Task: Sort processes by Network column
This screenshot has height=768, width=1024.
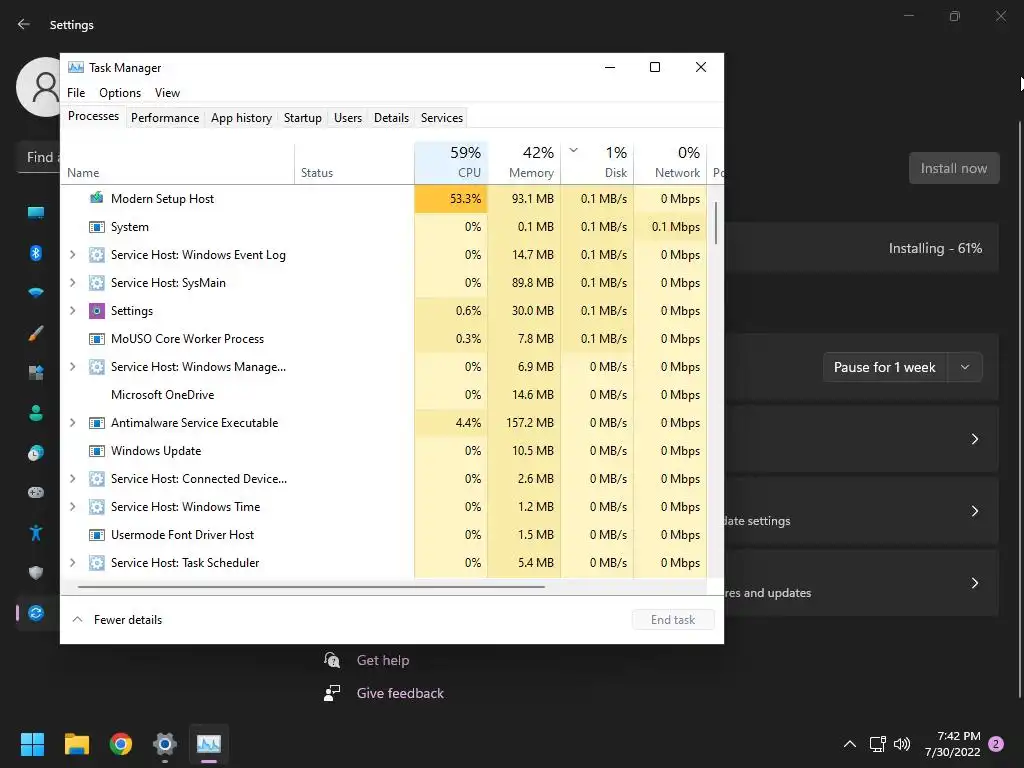Action: click(x=670, y=163)
